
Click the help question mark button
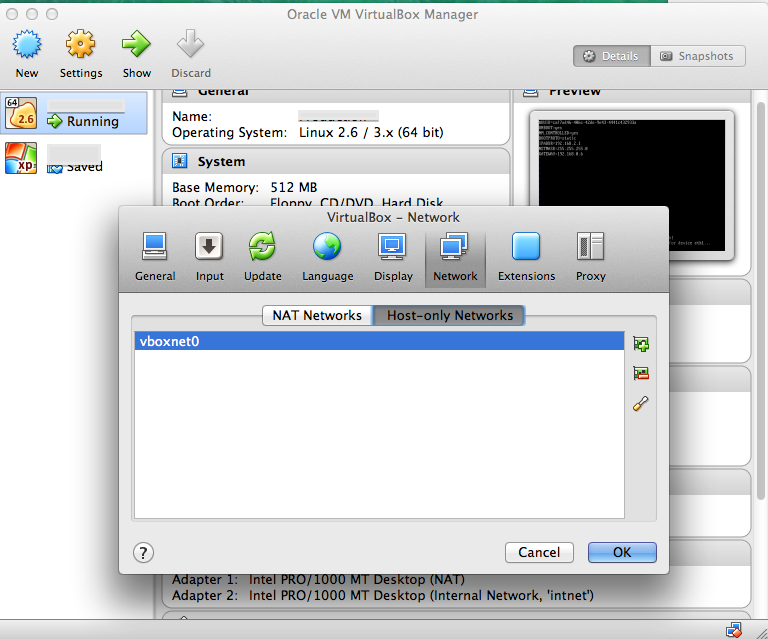click(143, 553)
